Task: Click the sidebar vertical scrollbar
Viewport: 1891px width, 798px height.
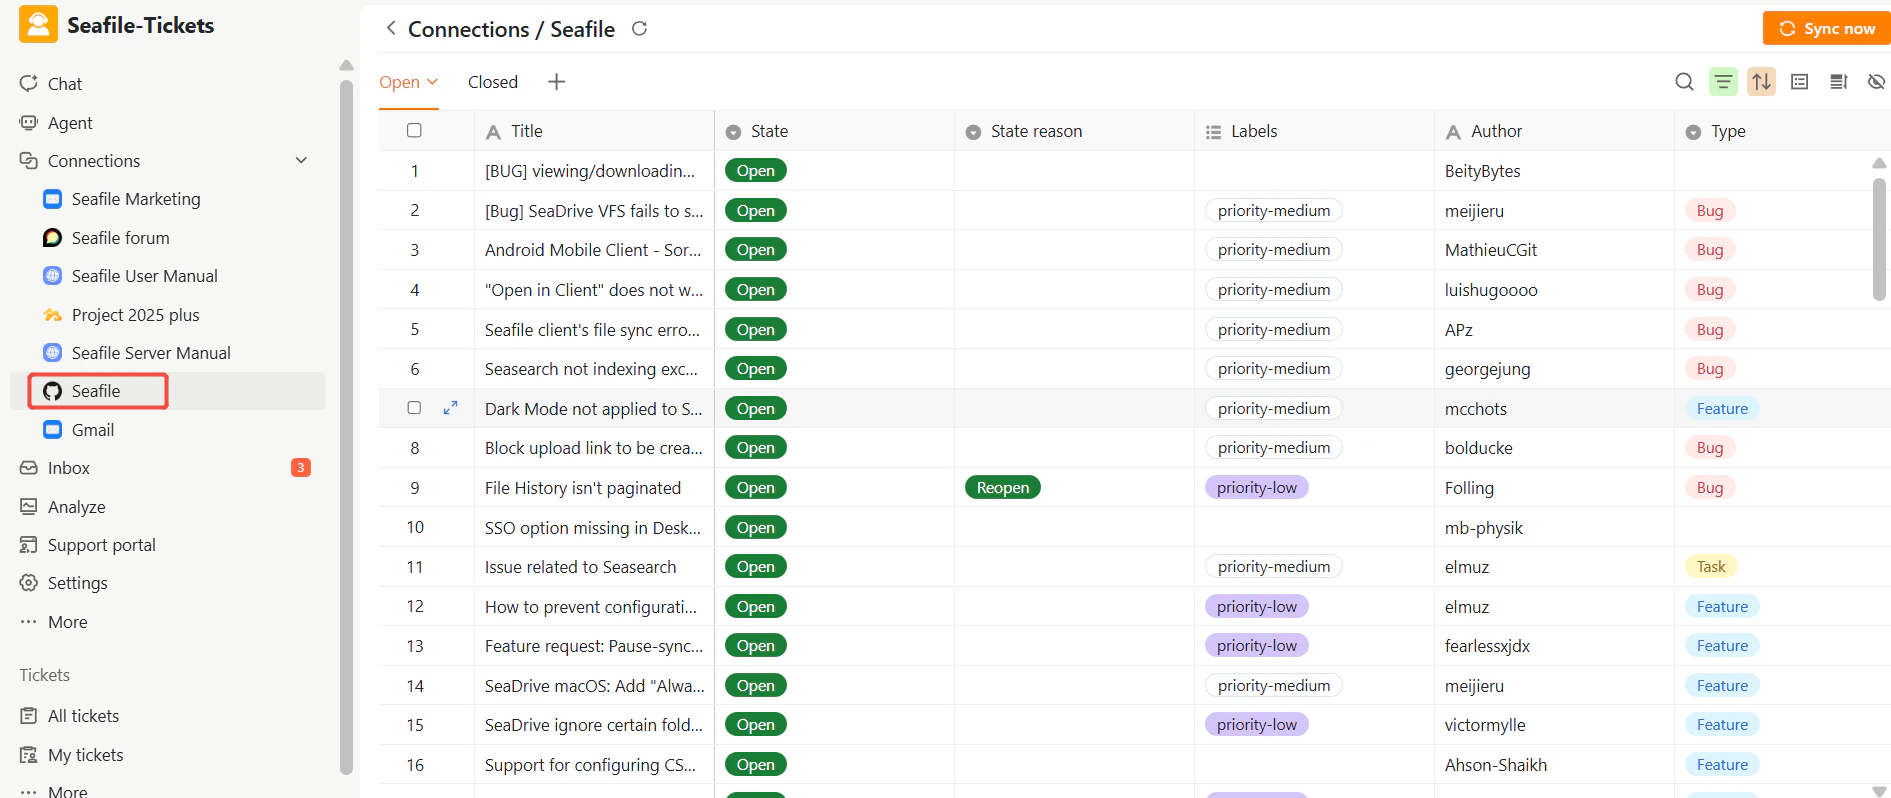Action: (x=346, y=425)
